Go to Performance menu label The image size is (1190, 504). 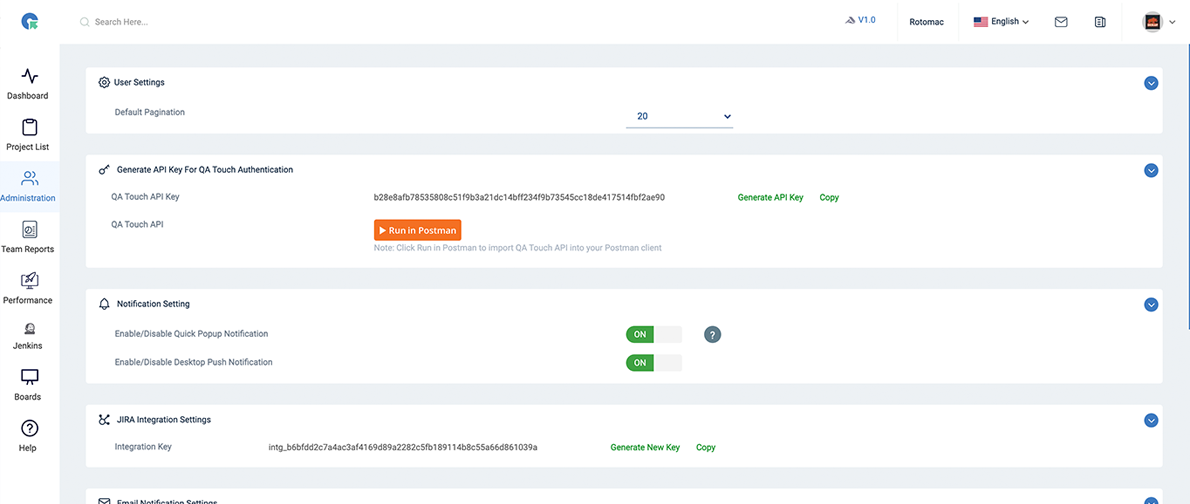click(28, 301)
